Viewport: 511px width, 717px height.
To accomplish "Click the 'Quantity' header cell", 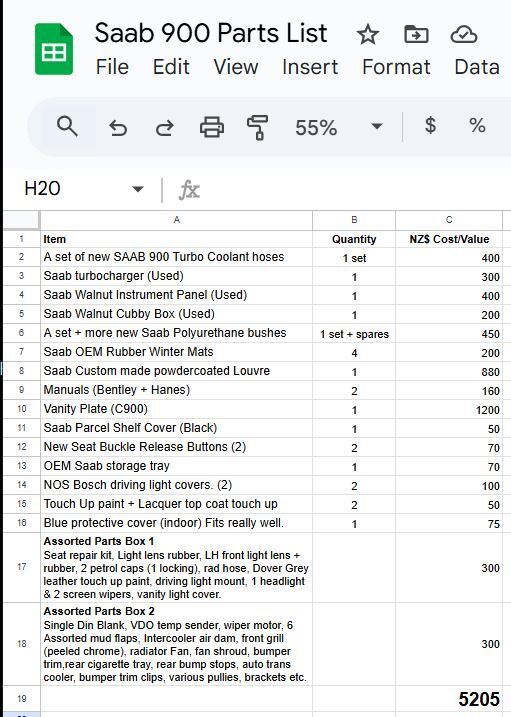I will coord(354,239).
